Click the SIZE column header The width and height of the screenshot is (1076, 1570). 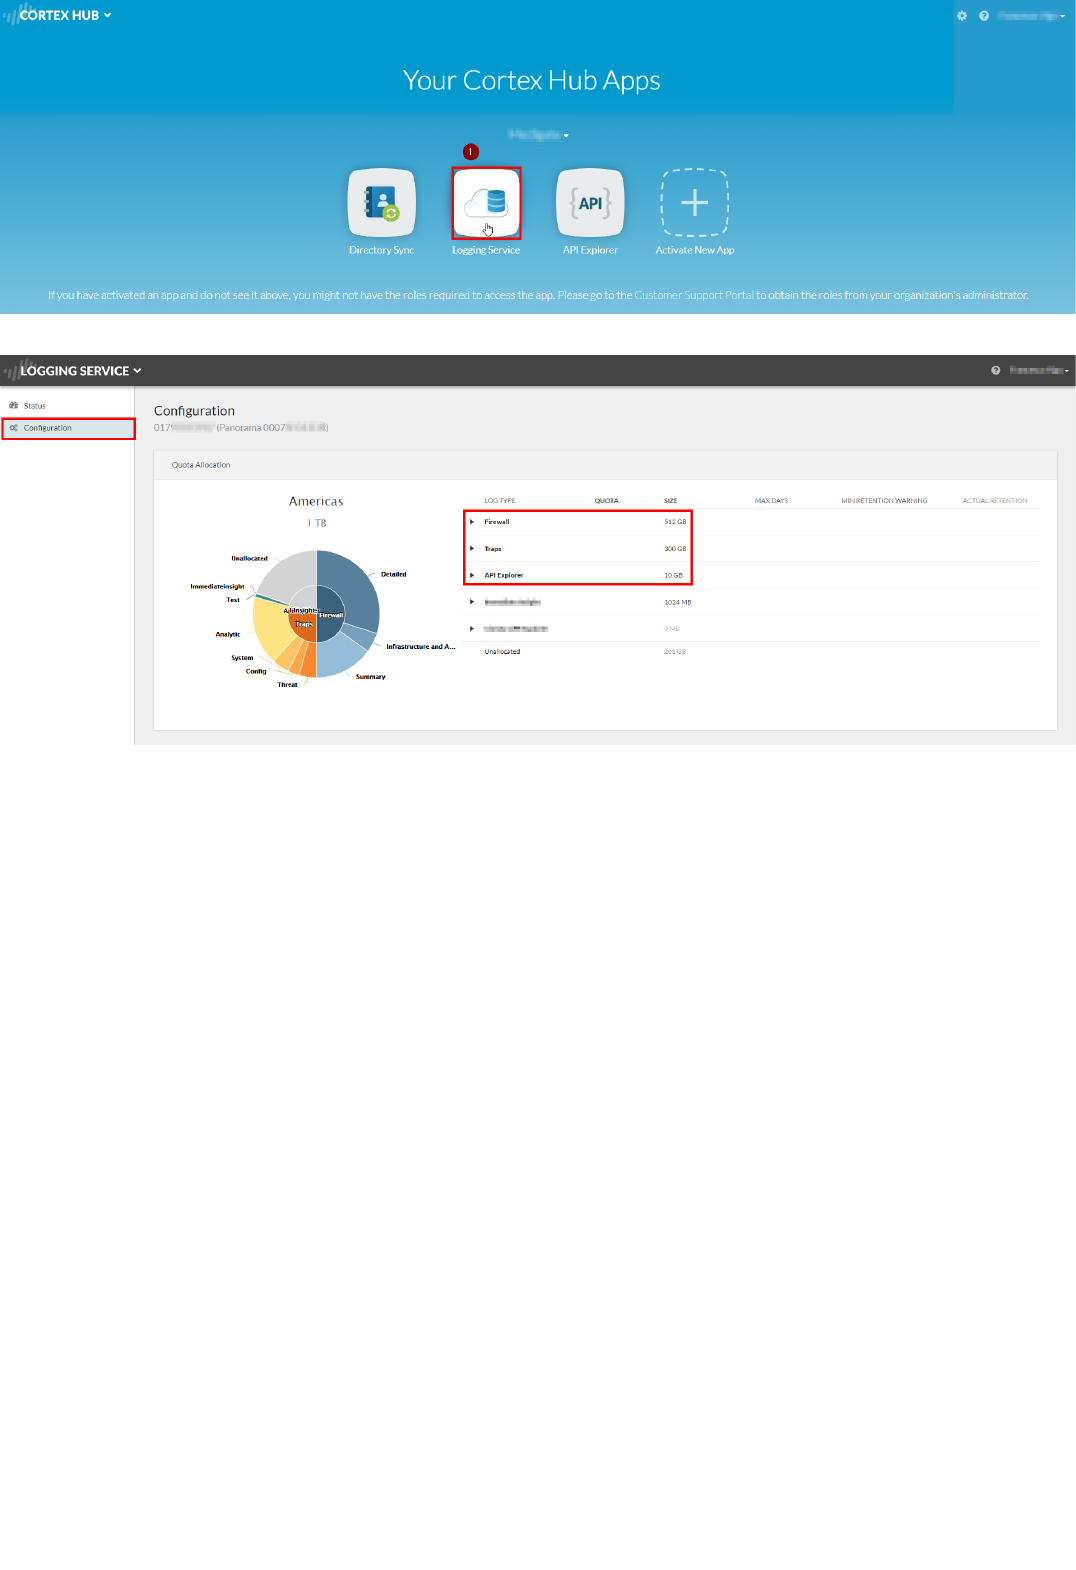[670, 501]
